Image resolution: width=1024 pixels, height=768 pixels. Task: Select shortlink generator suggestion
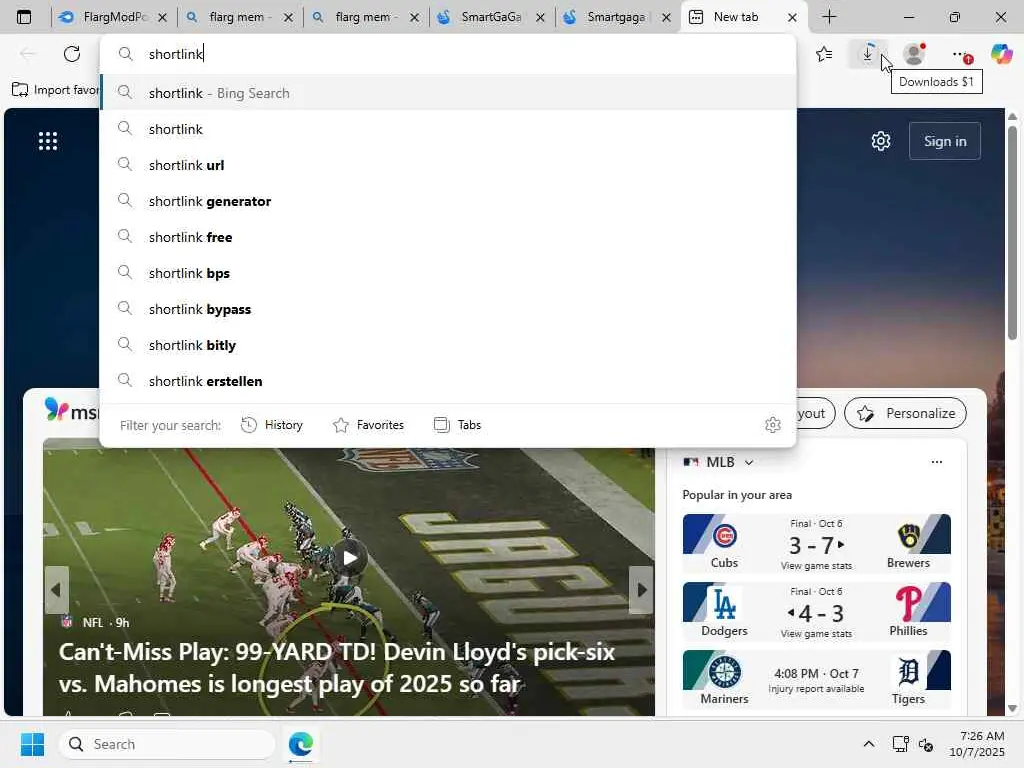449,201
